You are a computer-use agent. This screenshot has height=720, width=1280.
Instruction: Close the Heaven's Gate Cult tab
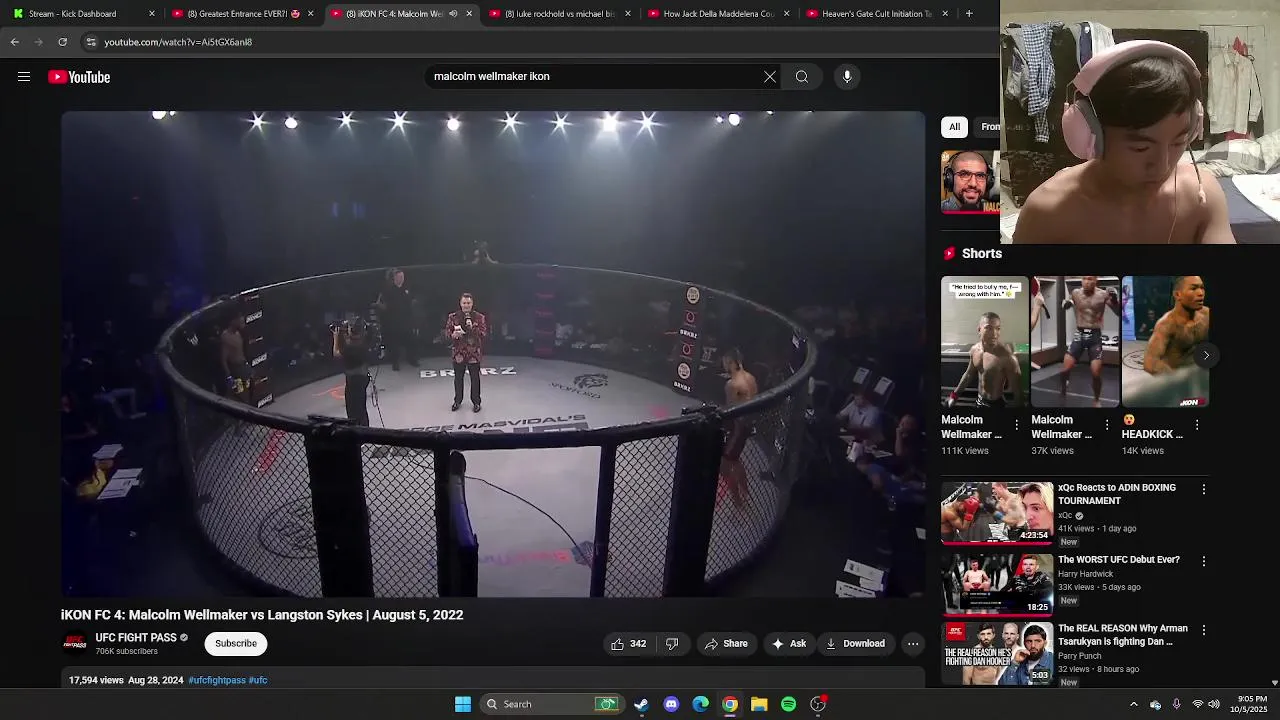pos(945,14)
